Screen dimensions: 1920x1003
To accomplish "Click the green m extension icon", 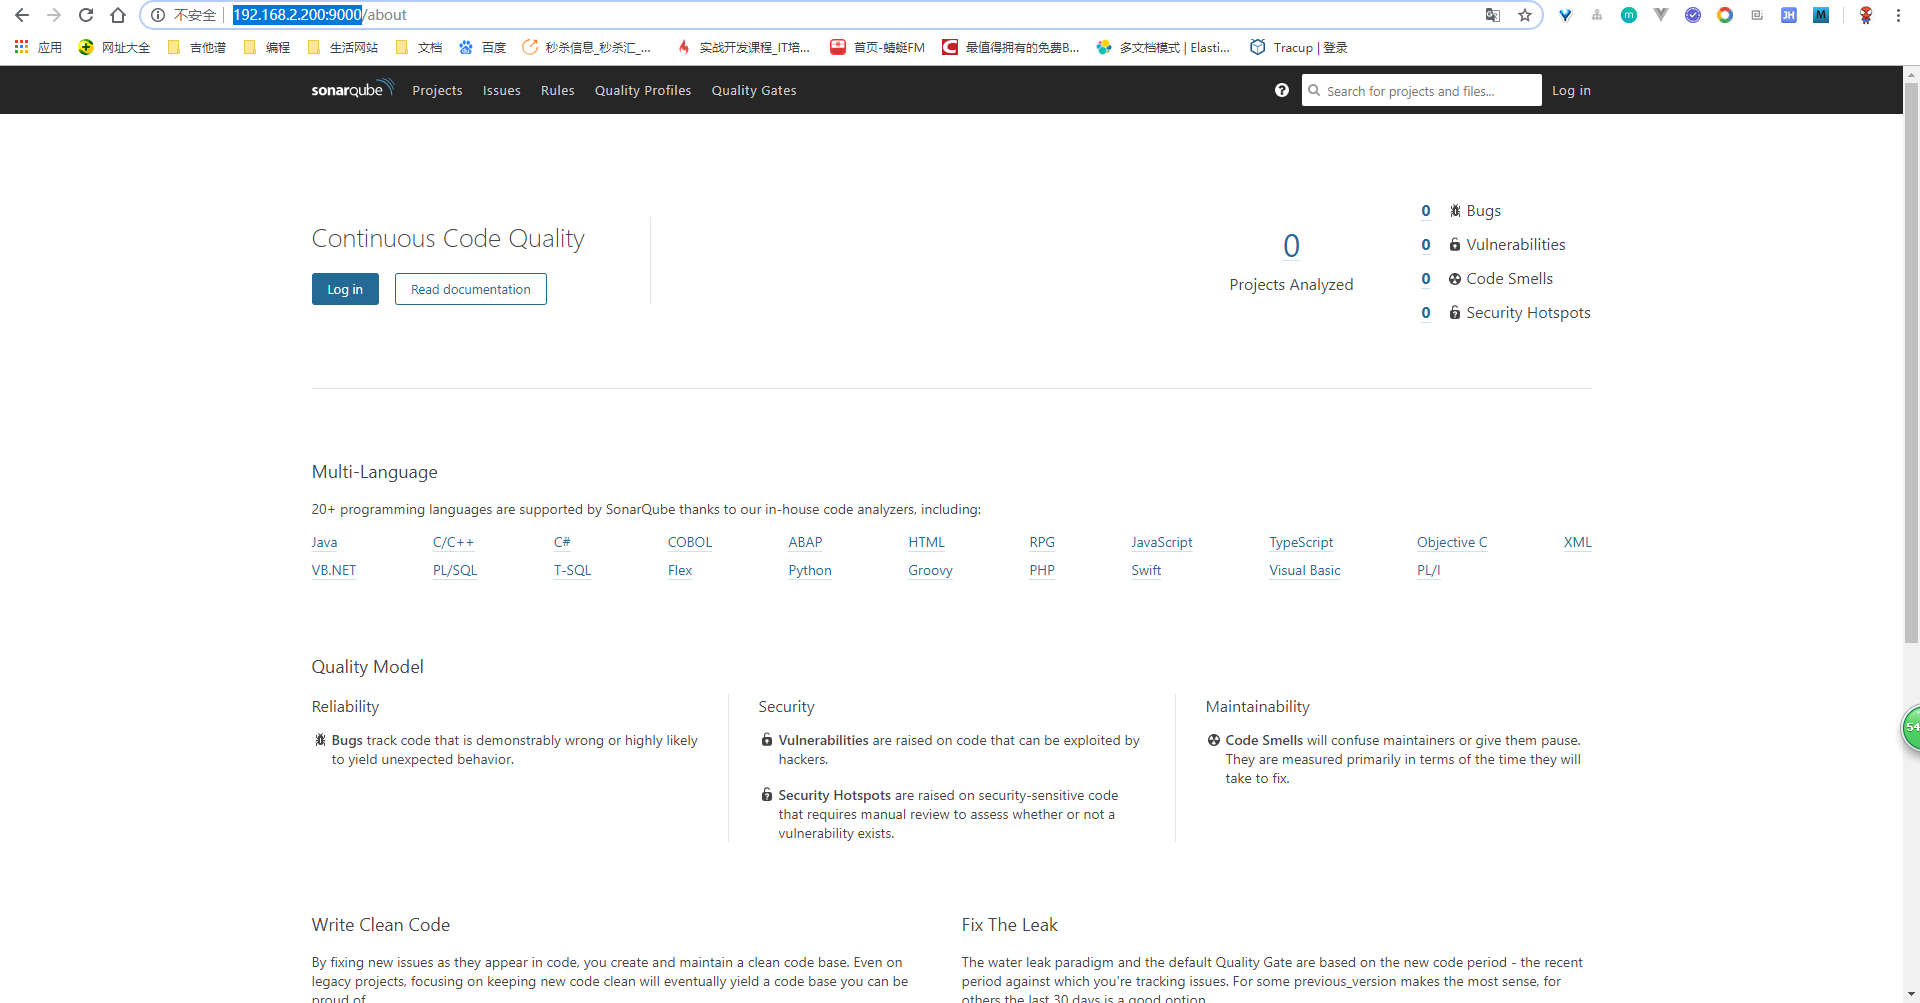I will 1629,15.
